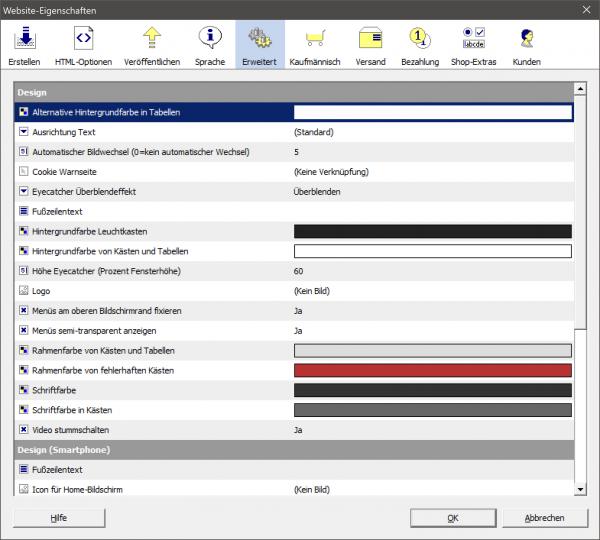Toggle Menüs semi-transparent anzeigen option

(24, 330)
